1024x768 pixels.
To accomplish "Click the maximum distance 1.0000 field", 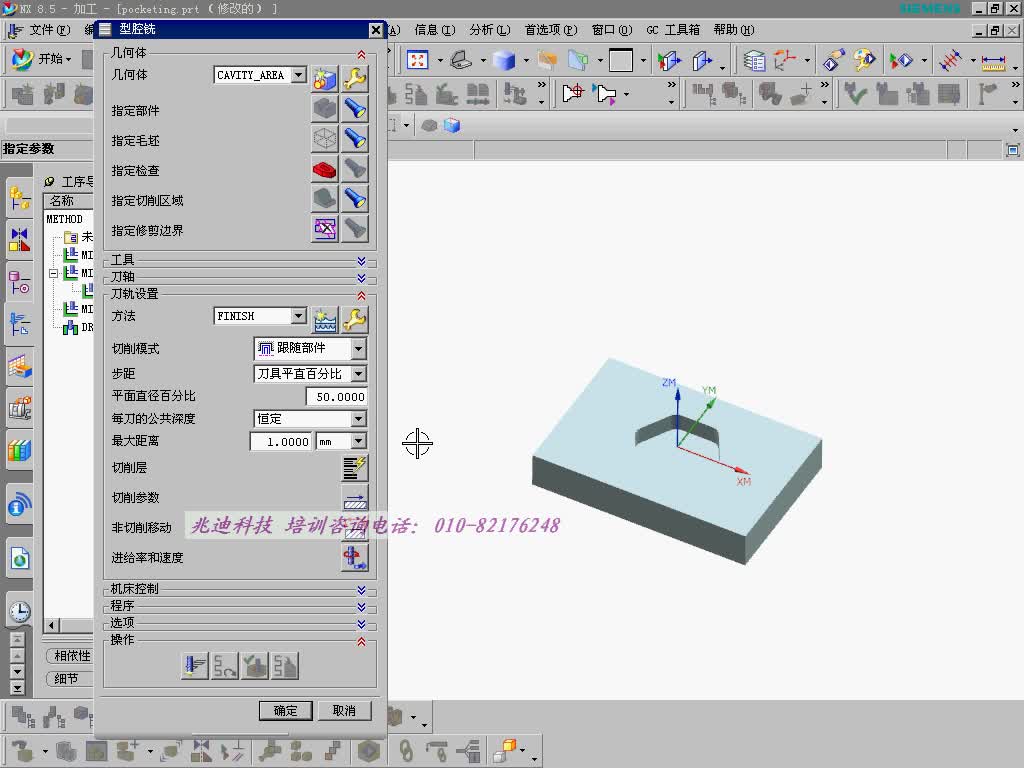I will click(x=280, y=441).
